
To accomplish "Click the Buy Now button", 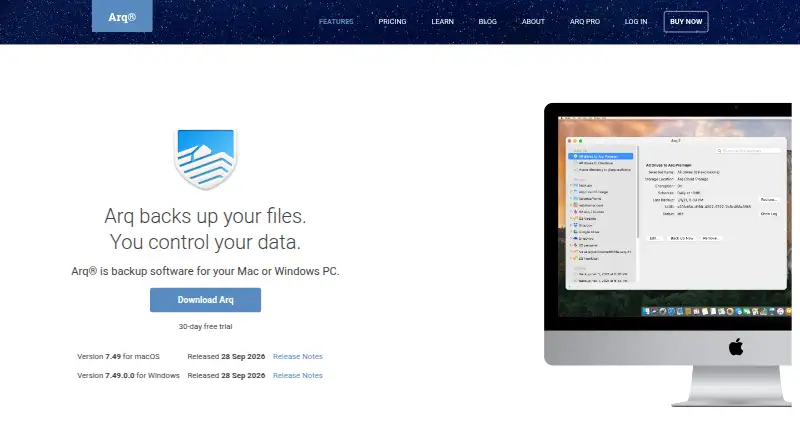I will [686, 21].
